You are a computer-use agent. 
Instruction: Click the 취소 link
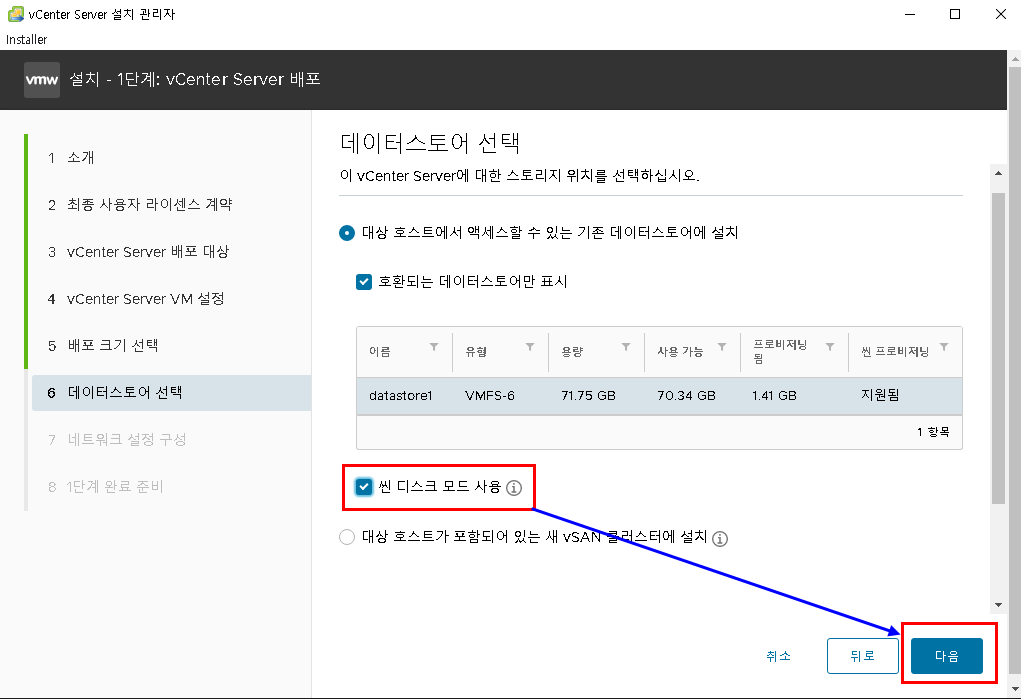click(779, 656)
